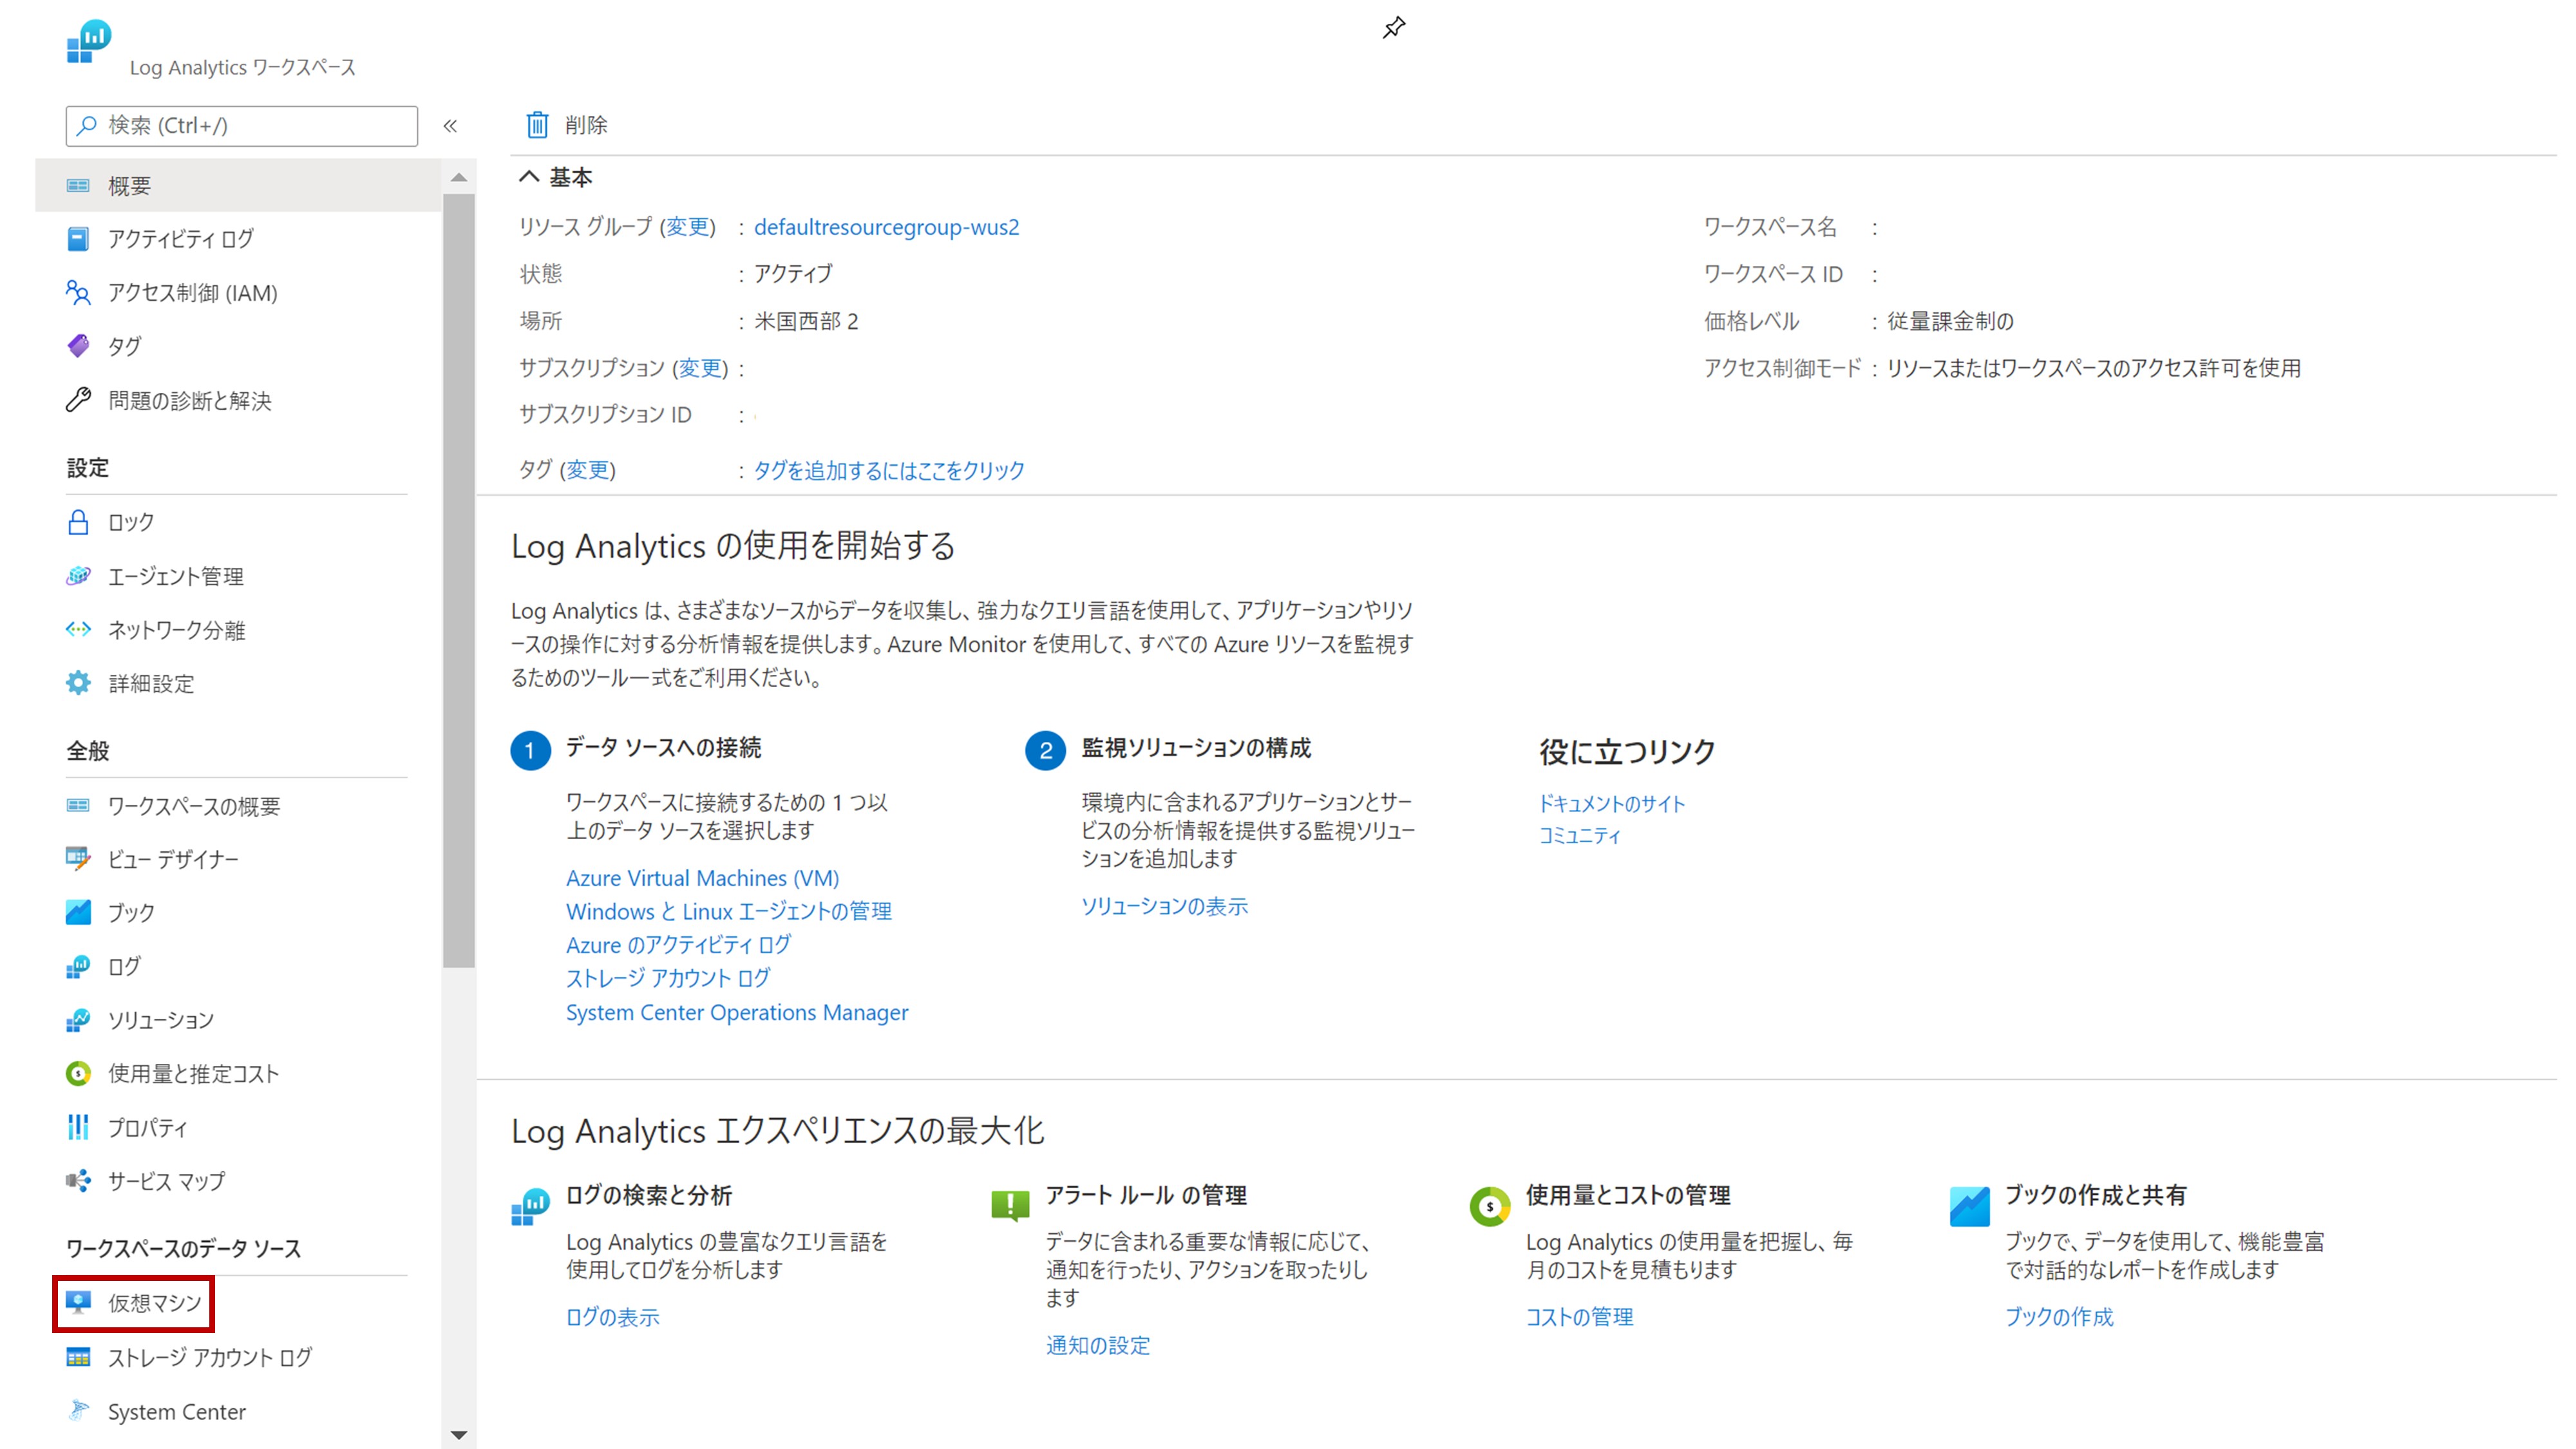Viewport: 2576px width, 1449px height.
Task: Select 概要 menu item
Action: pyautogui.click(x=129, y=186)
